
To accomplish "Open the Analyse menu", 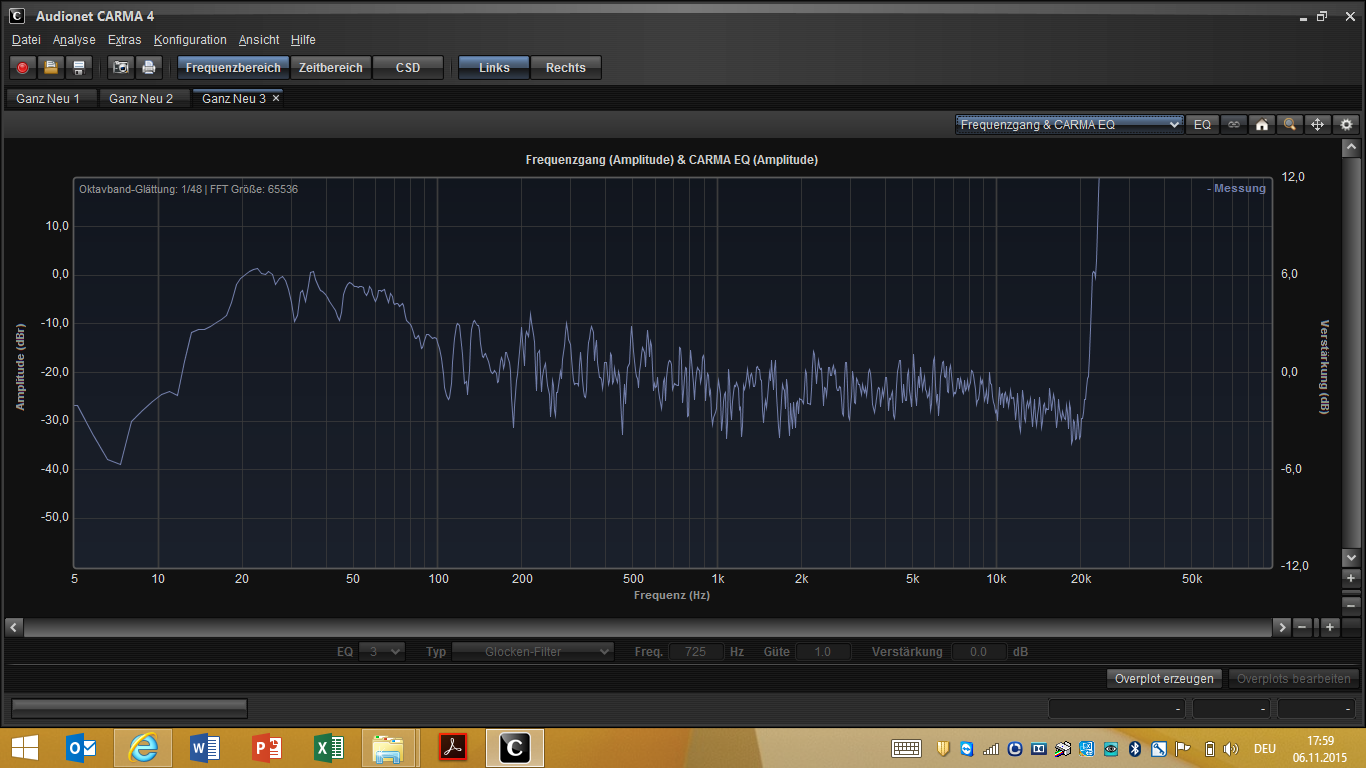I will click(74, 40).
